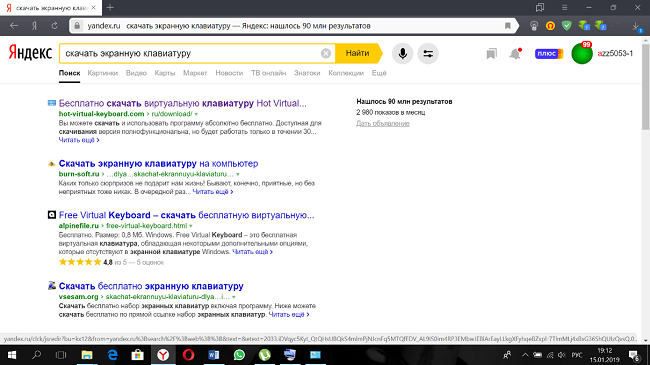650x365 pixels.
Task: Switch to Видео search tab
Action: [136, 73]
